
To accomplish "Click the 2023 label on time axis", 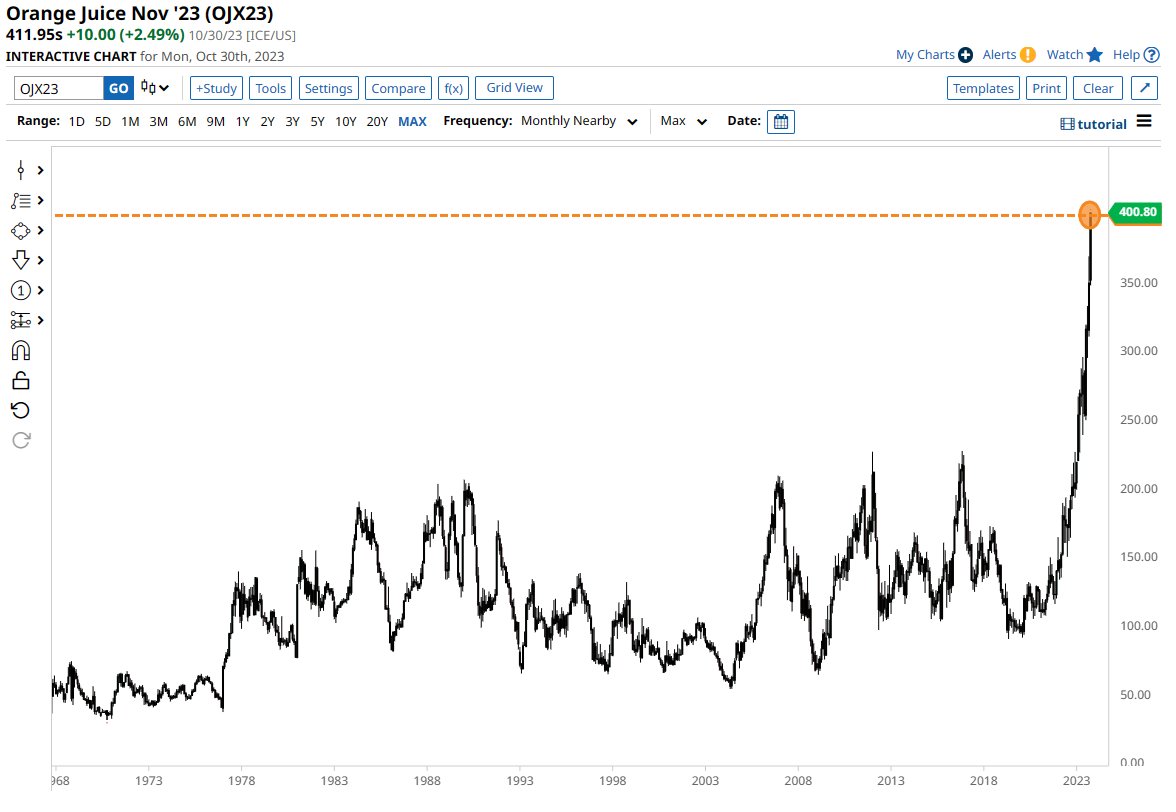I will [x=1076, y=781].
